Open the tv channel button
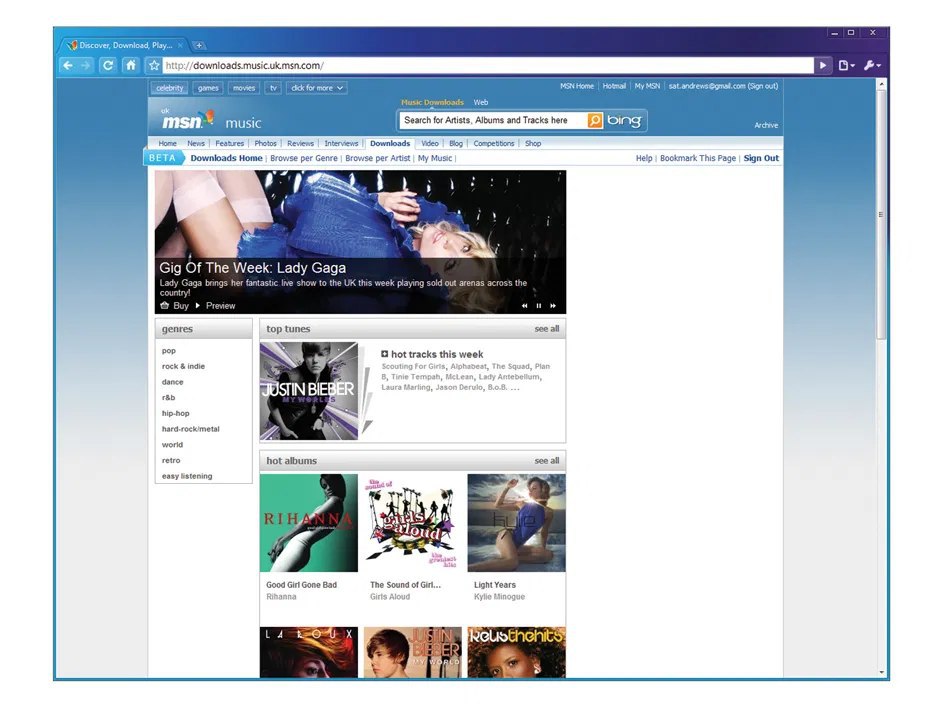Image resolution: width=945 pixels, height=709 pixels. pos(273,88)
